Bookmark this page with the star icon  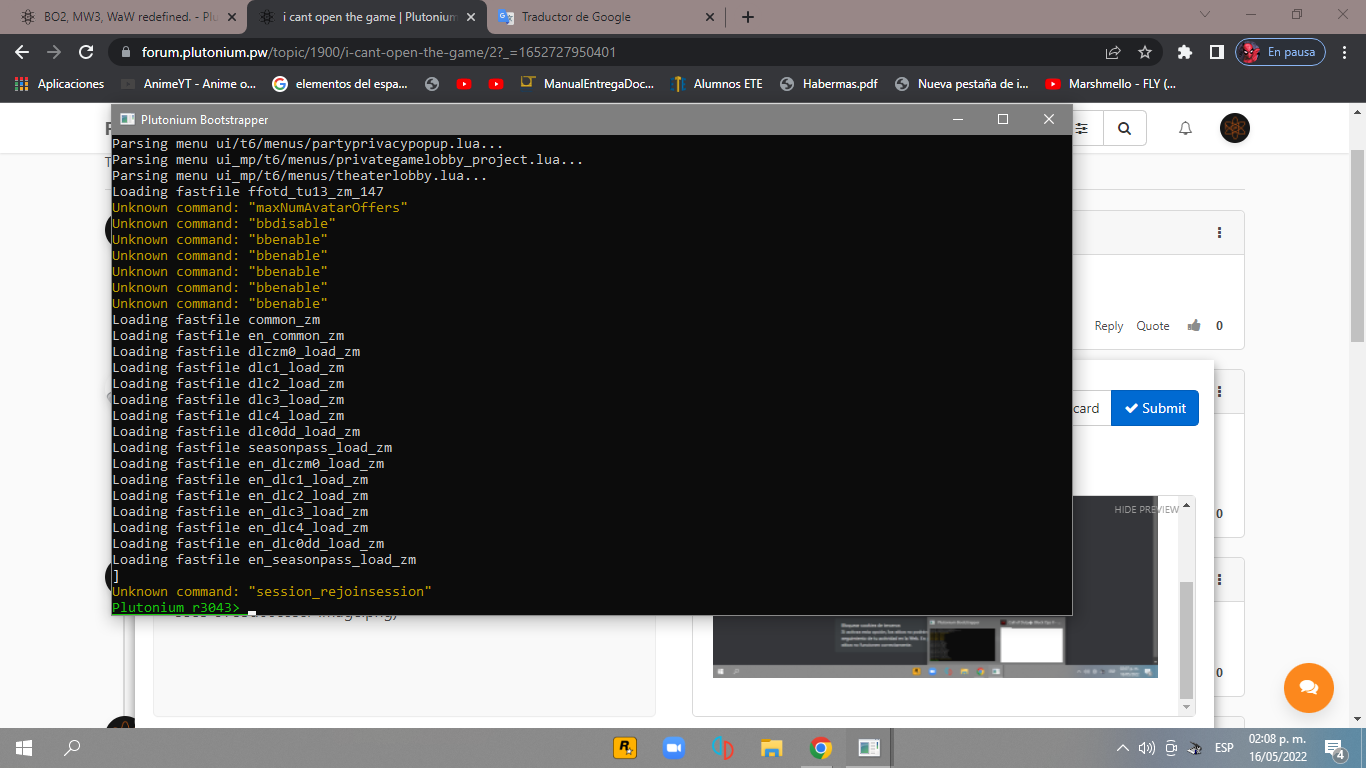[x=1145, y=52]
